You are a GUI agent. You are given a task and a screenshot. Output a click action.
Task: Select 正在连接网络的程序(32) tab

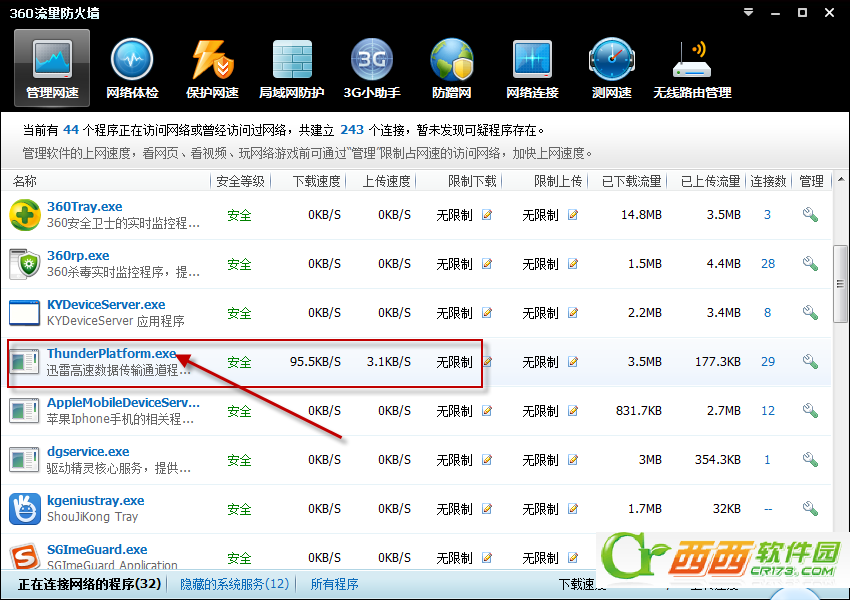point(90,584)
